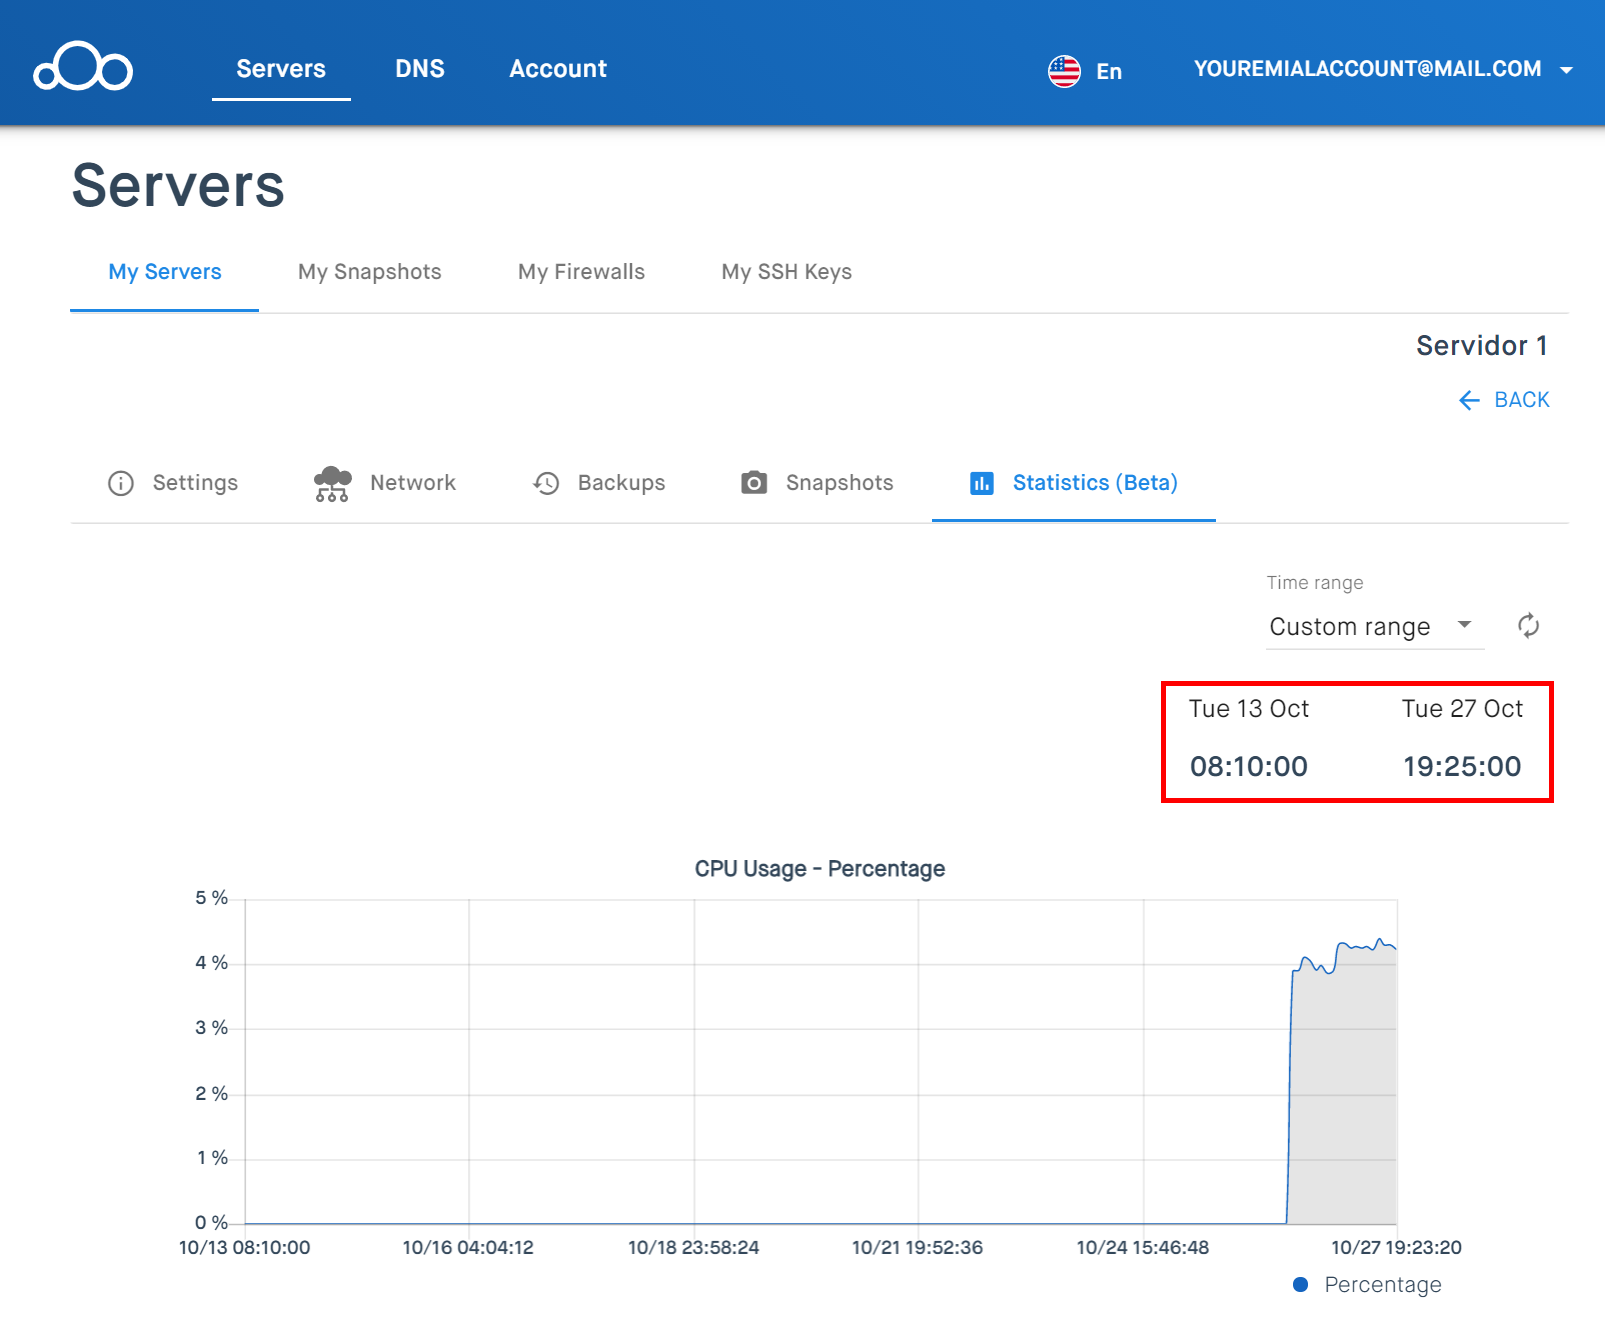Screen dimensions: 1605x1329
Task: Click the US flag language icon
Action: (x=1064, y=71)
